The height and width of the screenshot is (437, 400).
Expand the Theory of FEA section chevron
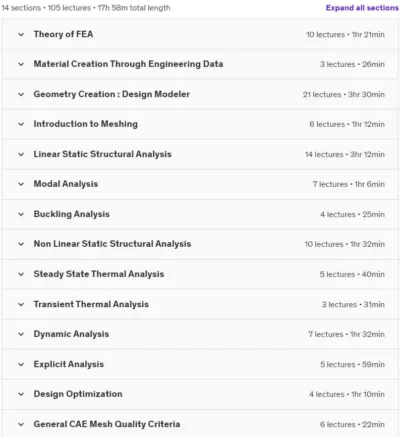pyautogui.click(x=21, y=34)
